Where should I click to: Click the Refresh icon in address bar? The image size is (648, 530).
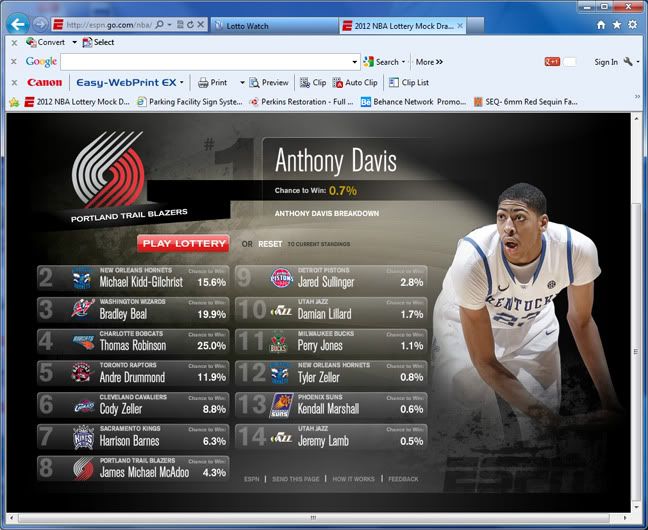[190, 25]
